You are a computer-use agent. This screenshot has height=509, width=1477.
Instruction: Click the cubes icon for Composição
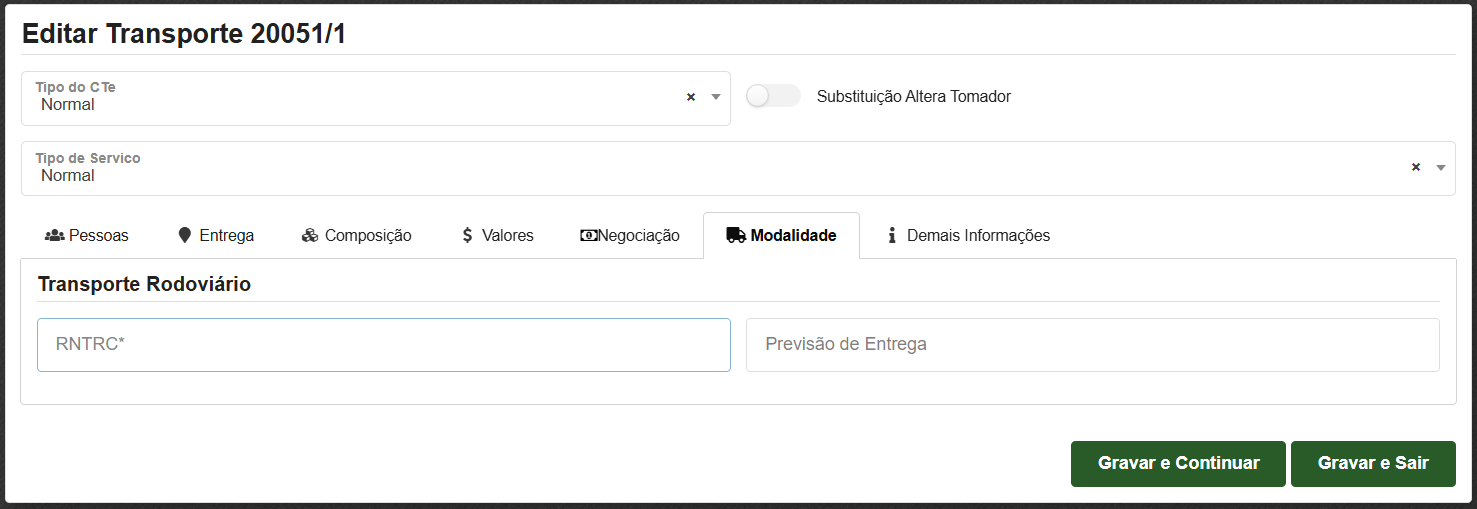coord(310,236)
